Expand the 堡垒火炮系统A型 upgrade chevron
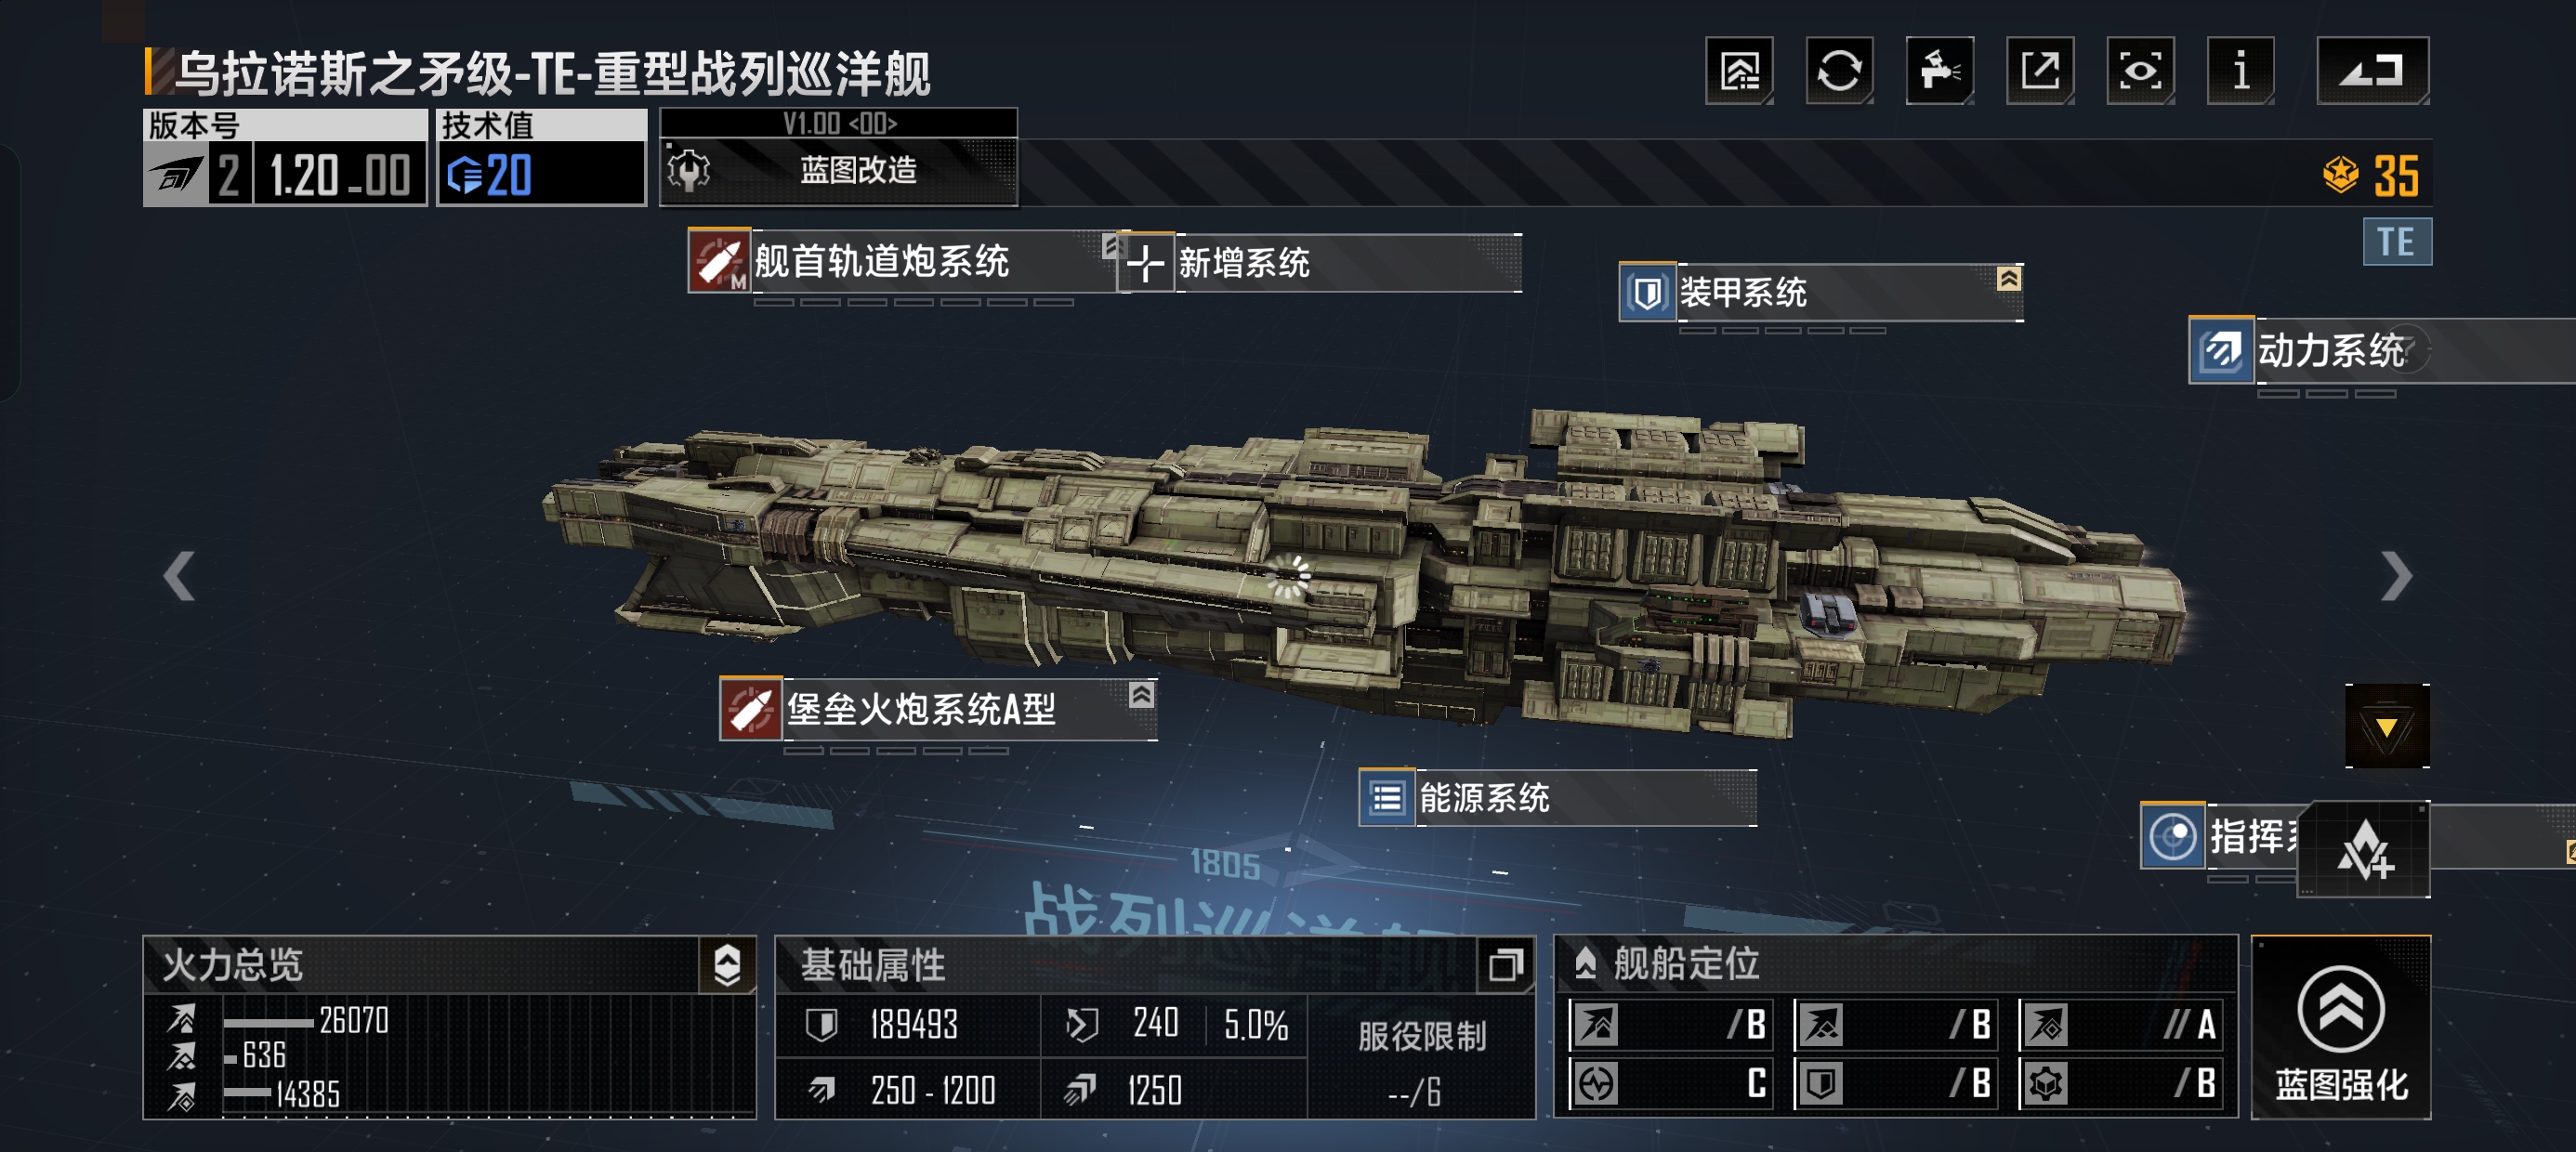Image resolution: width=2576 pixels, height=1152 pixels. coord(1141,695)
